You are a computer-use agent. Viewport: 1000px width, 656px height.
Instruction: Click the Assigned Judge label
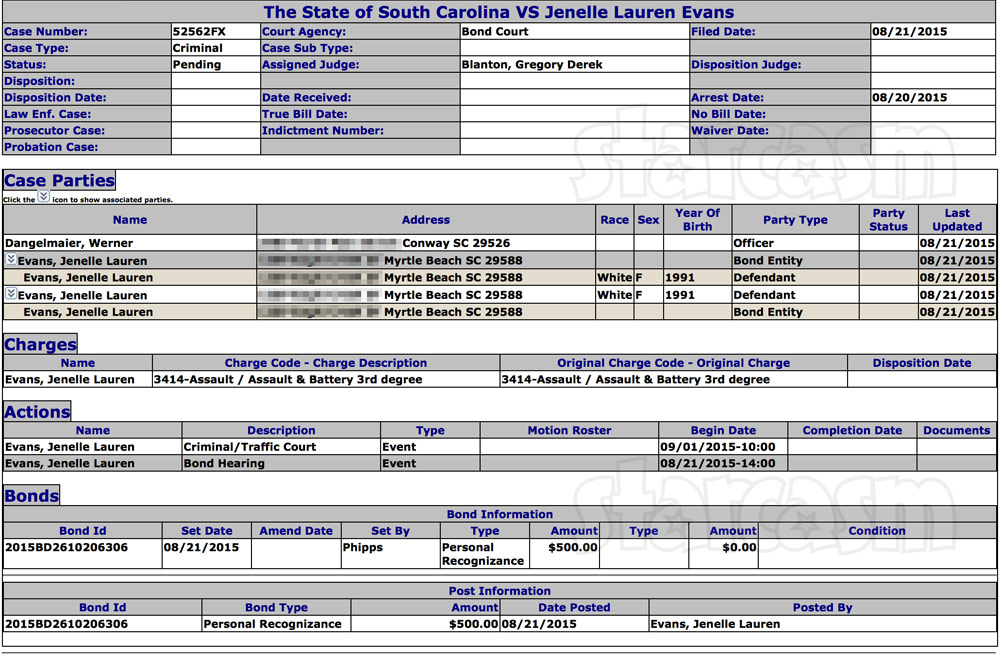pos(311,64)
